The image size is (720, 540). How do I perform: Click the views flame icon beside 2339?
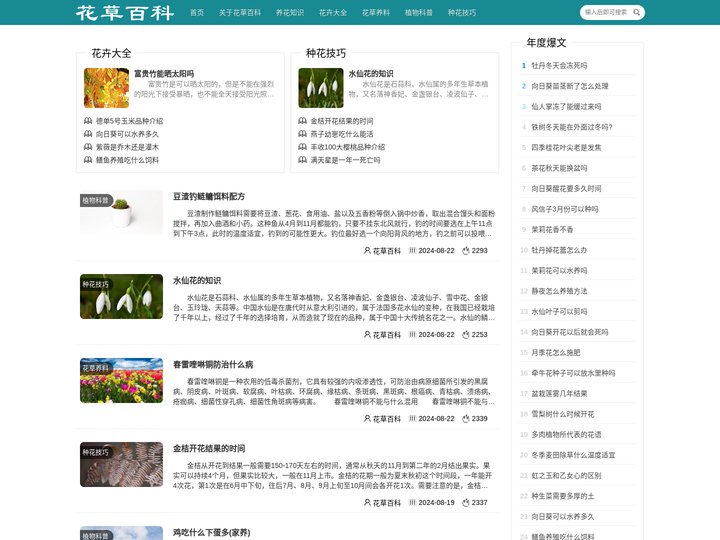pyautogui.click(x=466, y=418)
